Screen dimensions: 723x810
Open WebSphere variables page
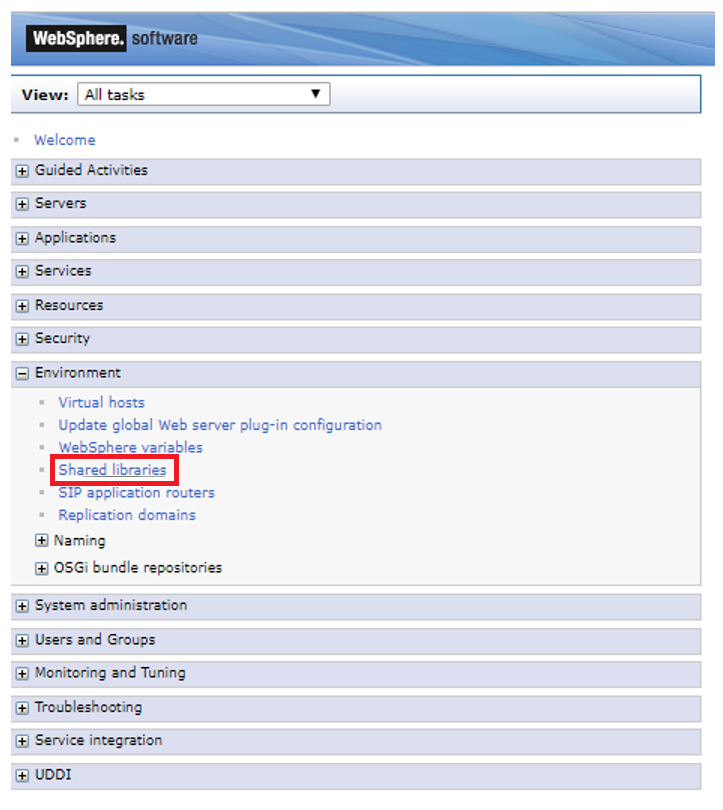point(130,447)
